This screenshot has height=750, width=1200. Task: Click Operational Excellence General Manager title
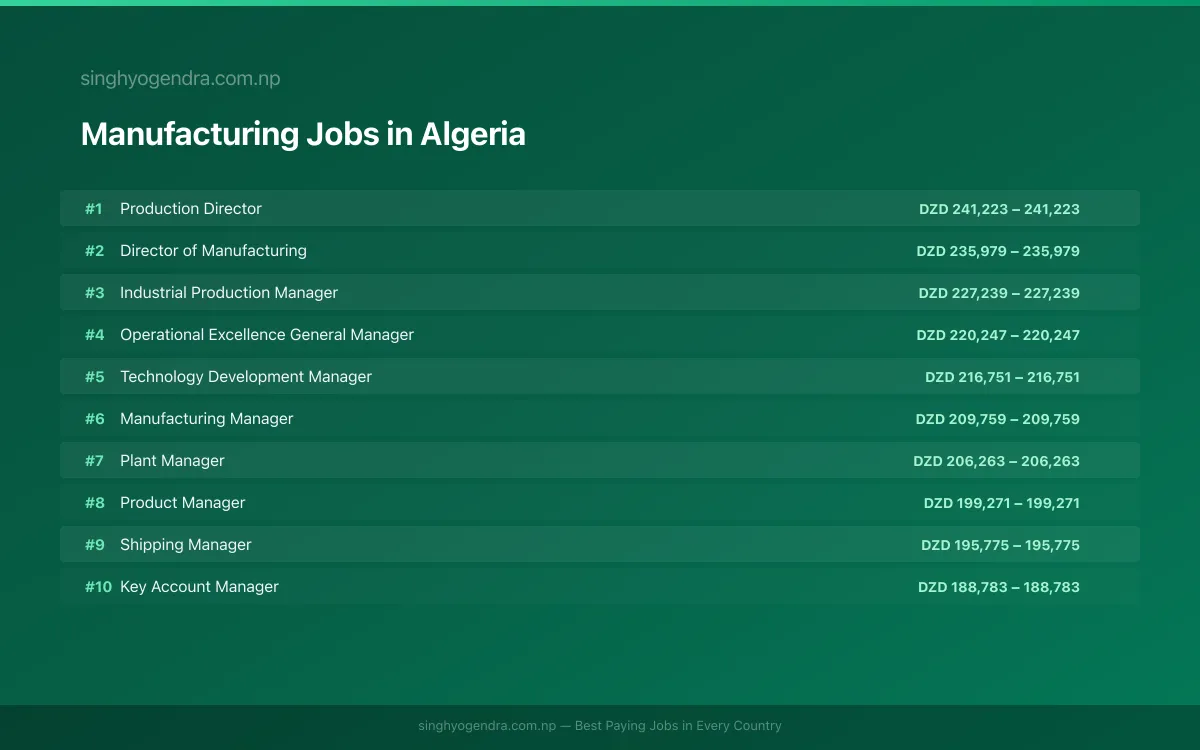(267, 335)
